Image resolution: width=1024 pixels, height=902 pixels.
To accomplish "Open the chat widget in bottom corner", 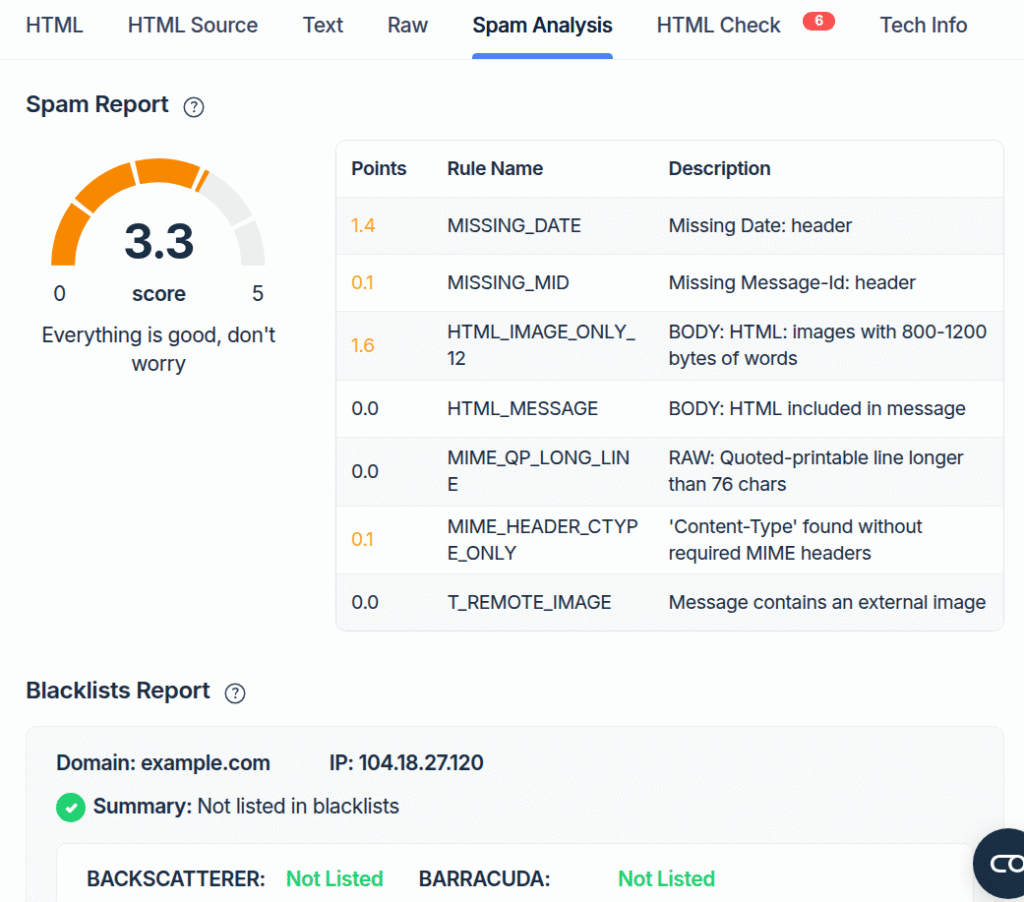I will (x=1000, y=863).
